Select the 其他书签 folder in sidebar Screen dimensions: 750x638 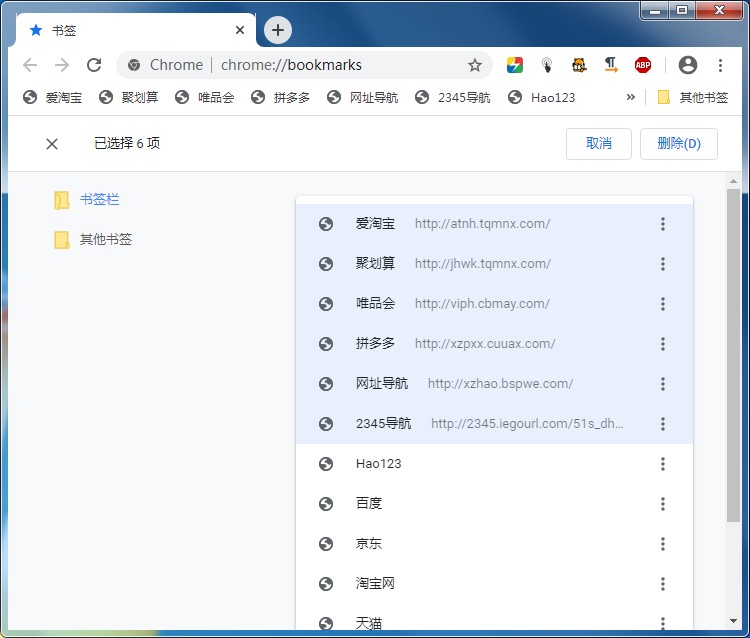pyautogui.click(x=93, y=240)
